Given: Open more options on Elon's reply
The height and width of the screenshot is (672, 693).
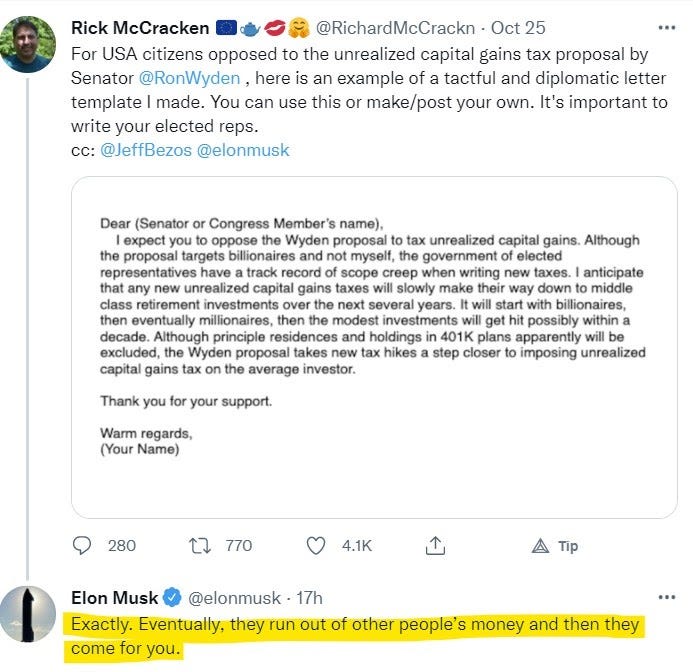Looking at the screenshot, I should pyautogui.click(x=666, y=597).
